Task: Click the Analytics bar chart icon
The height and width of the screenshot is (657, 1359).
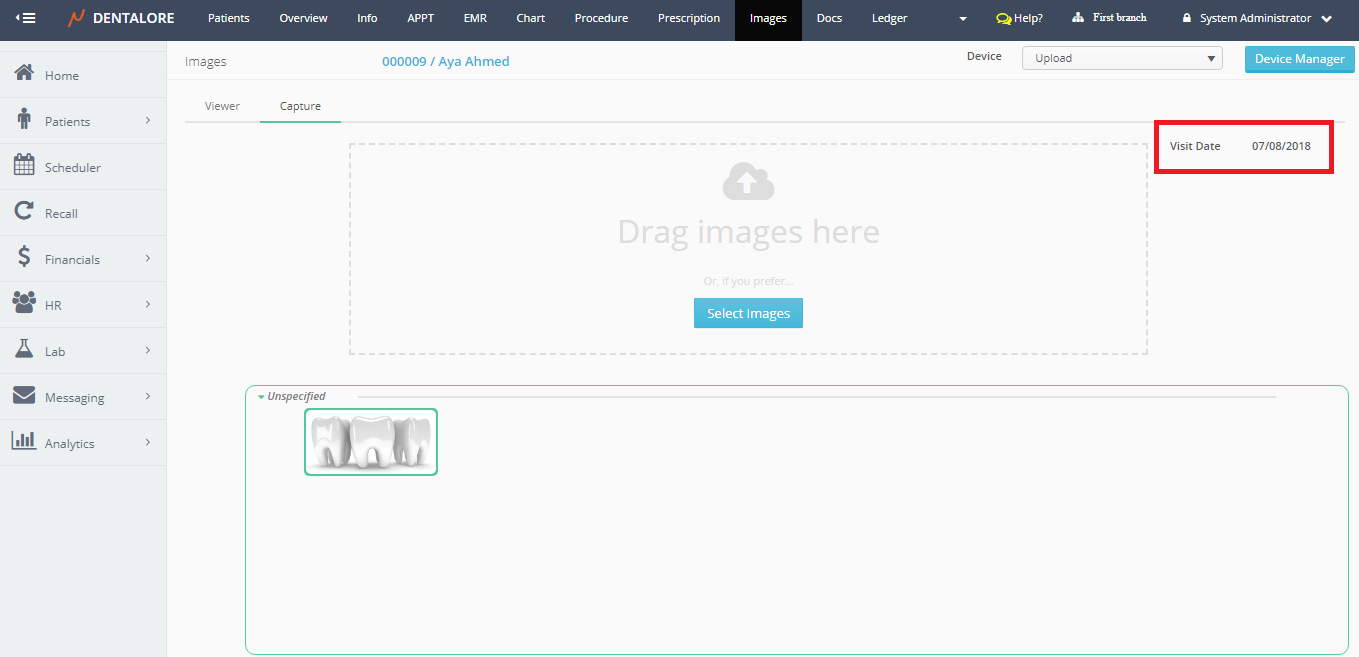Action: pos(24,443)
